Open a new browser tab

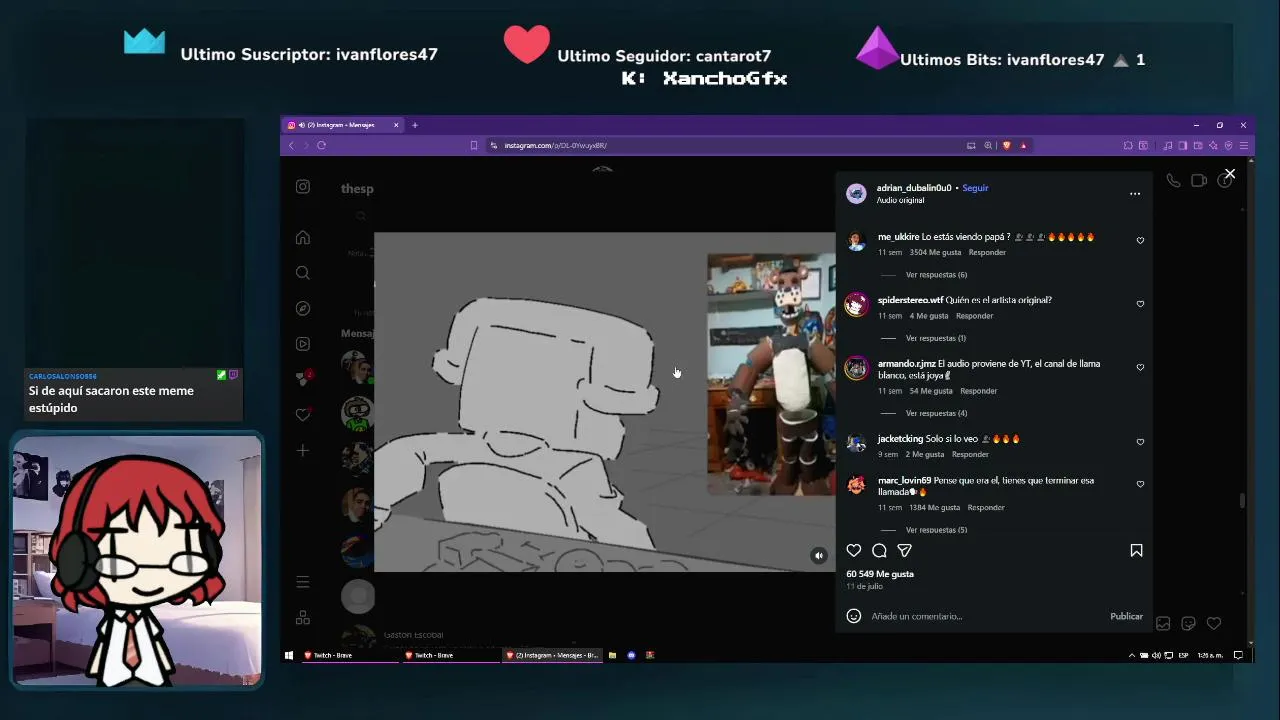point(415,125)
